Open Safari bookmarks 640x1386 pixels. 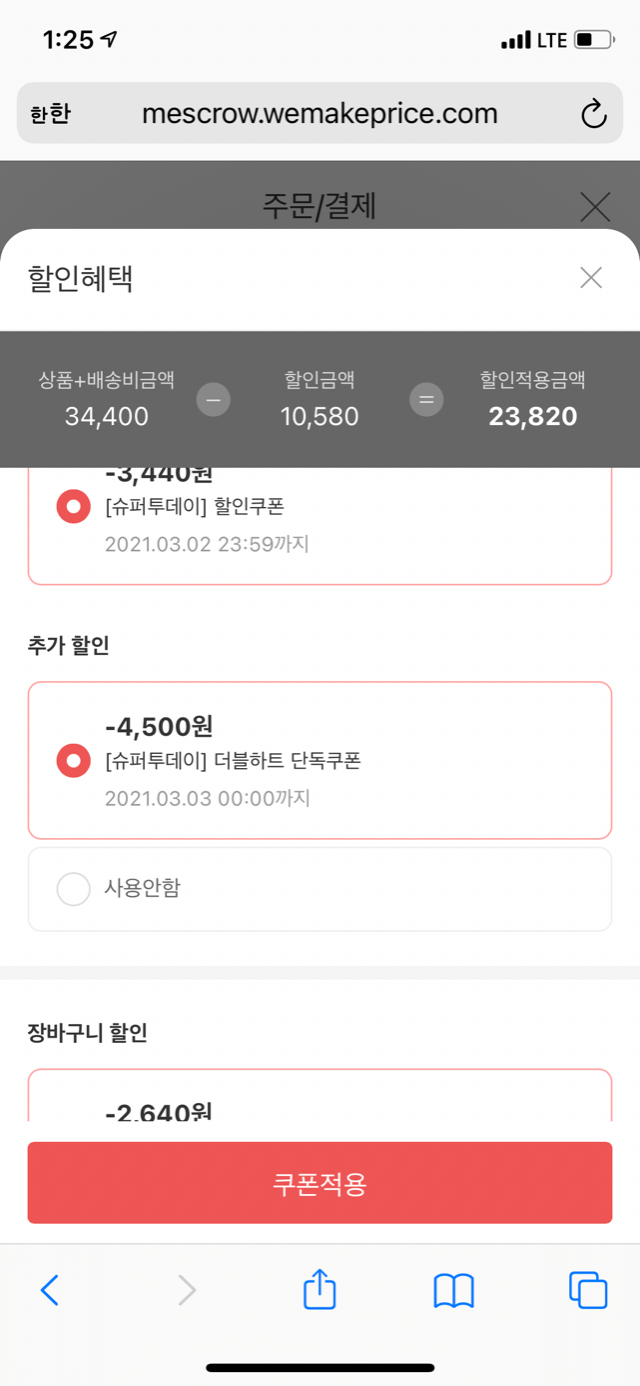click(x=453, y=1290)
